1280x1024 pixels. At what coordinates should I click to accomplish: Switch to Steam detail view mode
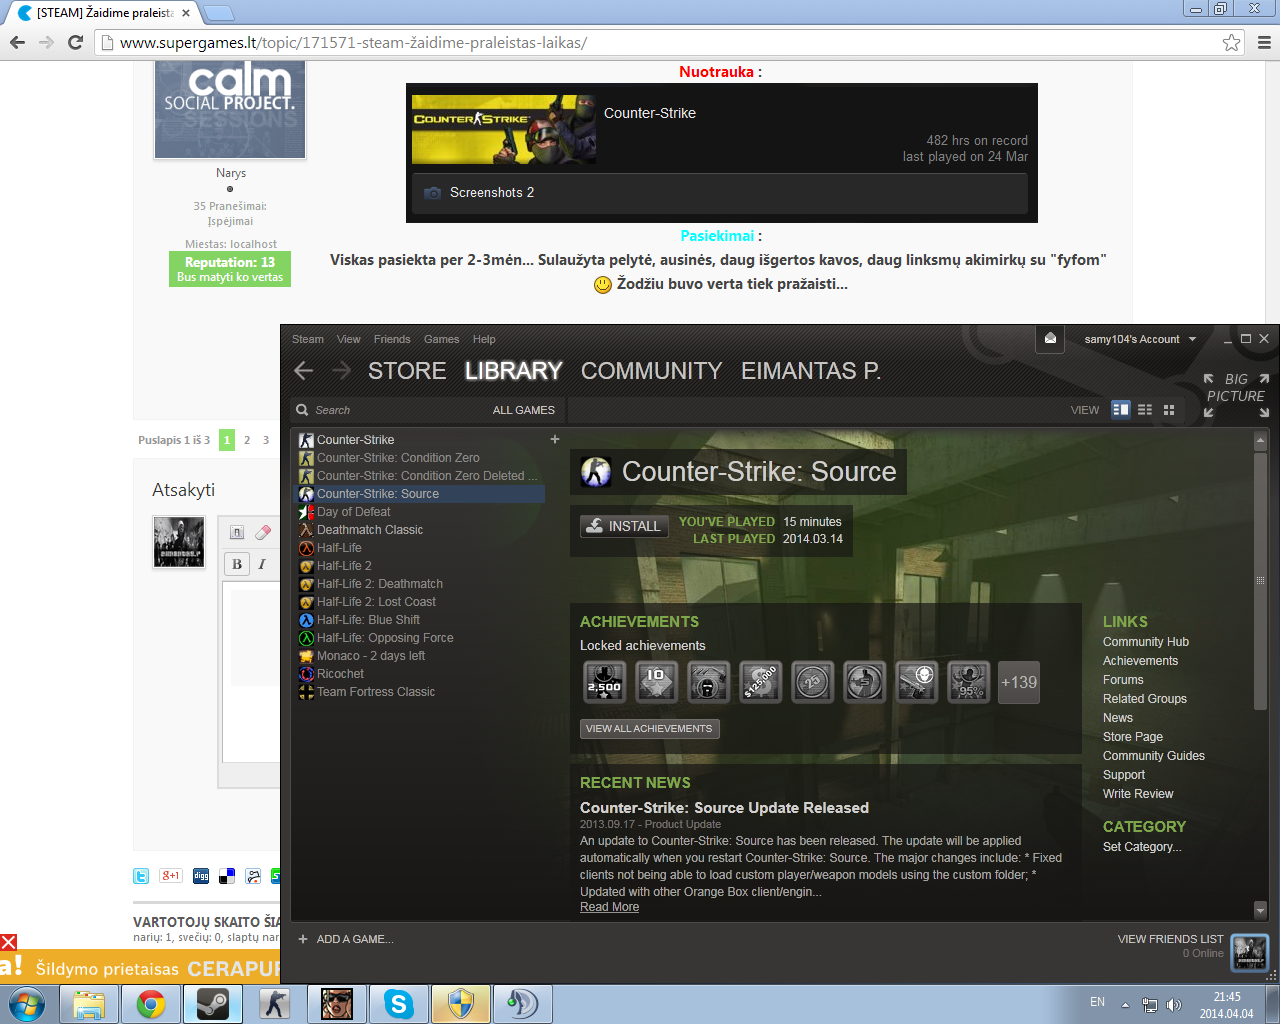1121,410
